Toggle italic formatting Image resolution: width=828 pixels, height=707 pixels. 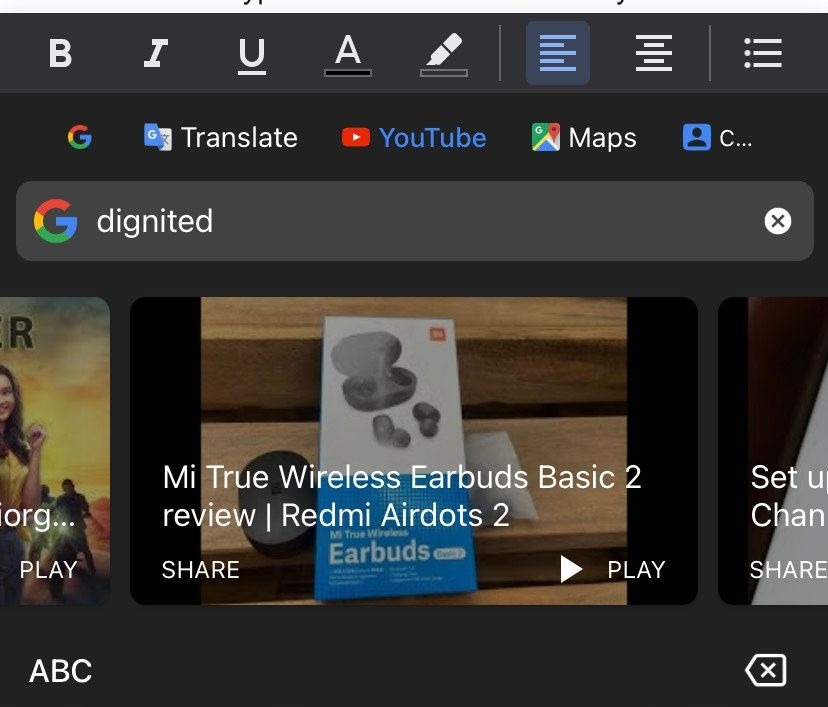click(156, 53)
